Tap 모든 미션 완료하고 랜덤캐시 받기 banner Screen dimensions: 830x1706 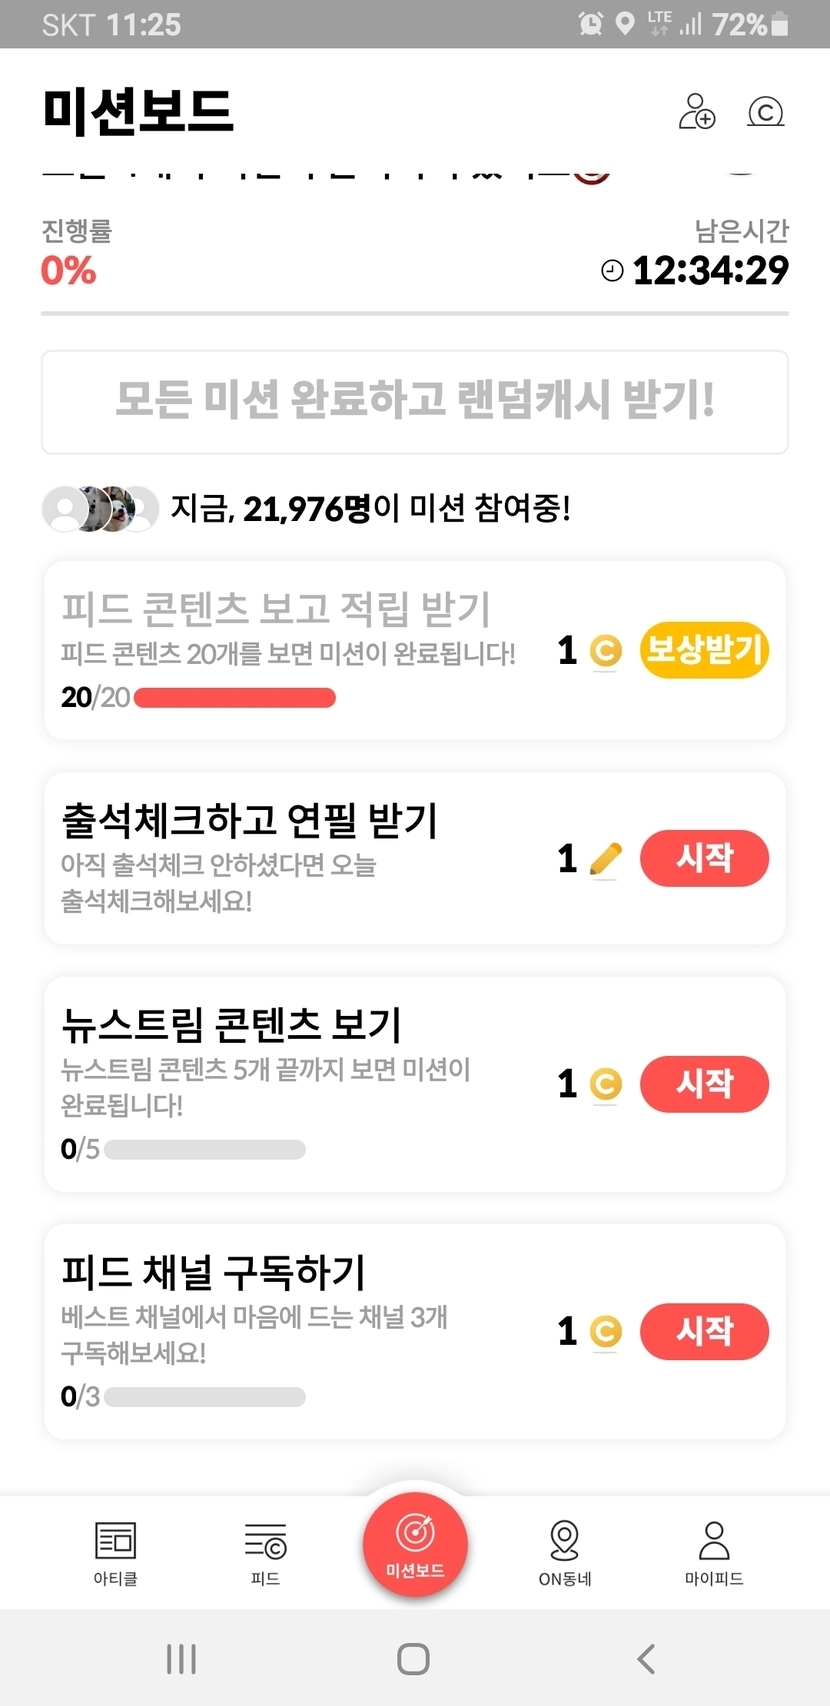tap(415, 401)
